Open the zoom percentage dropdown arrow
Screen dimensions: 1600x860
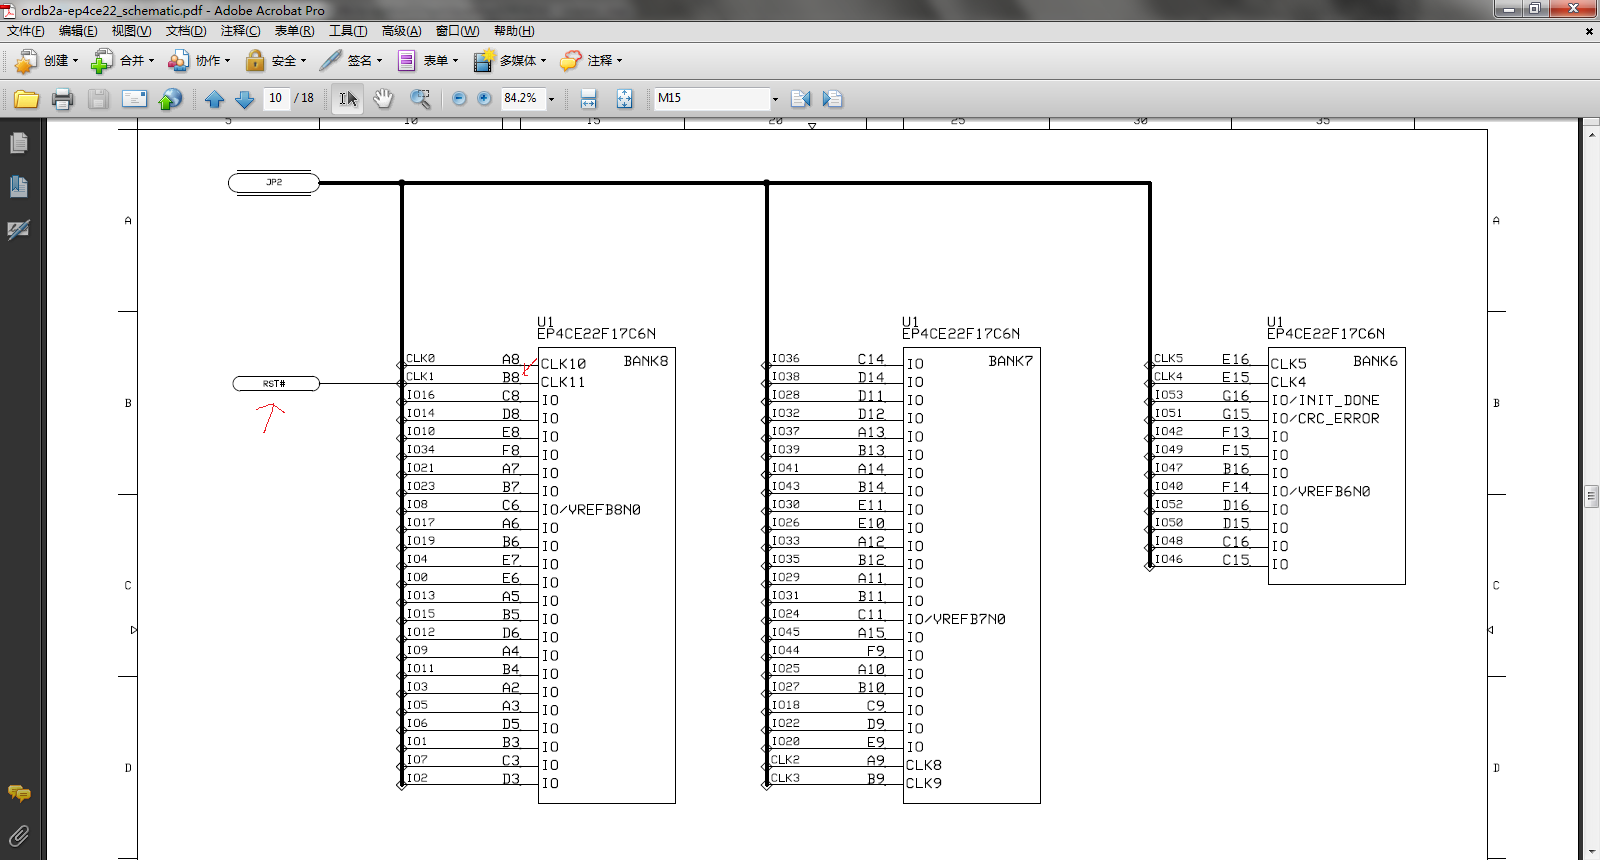(551, 99)
